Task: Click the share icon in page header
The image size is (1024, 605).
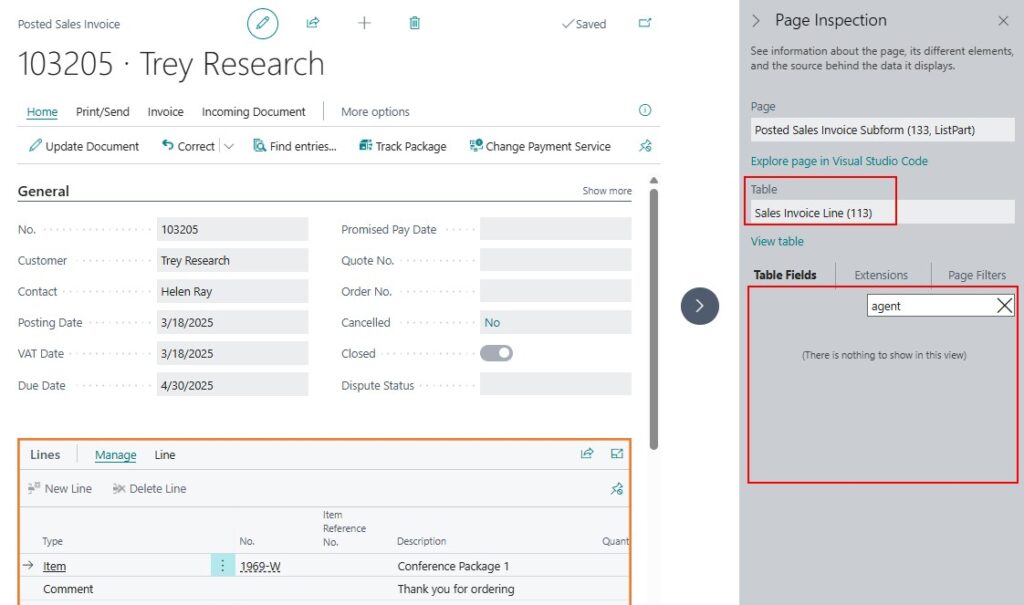Action: click(x=313, y=23)
